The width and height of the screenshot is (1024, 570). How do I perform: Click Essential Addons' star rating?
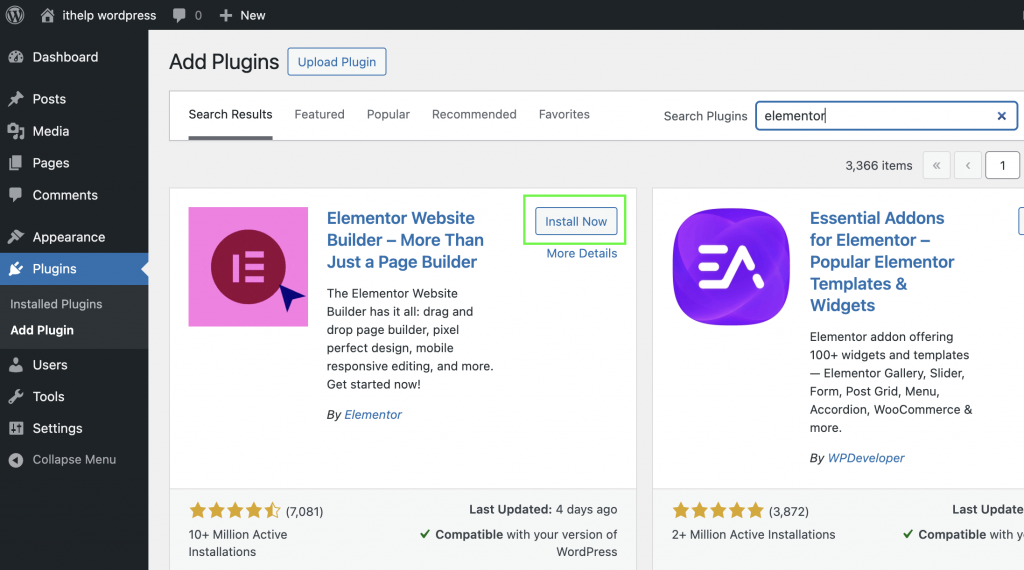718,511
